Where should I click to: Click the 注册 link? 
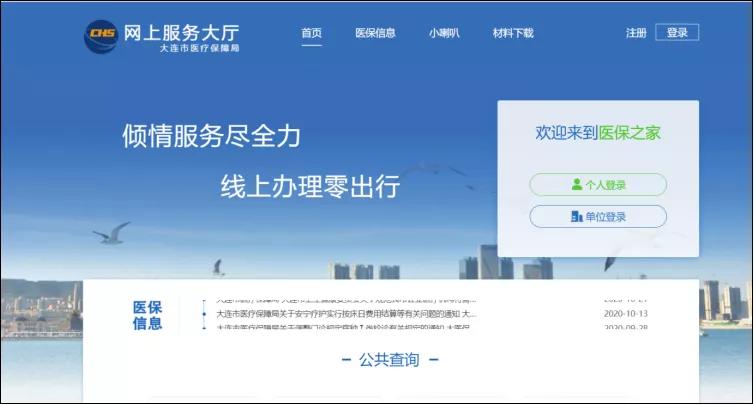(x=636, y=33)
